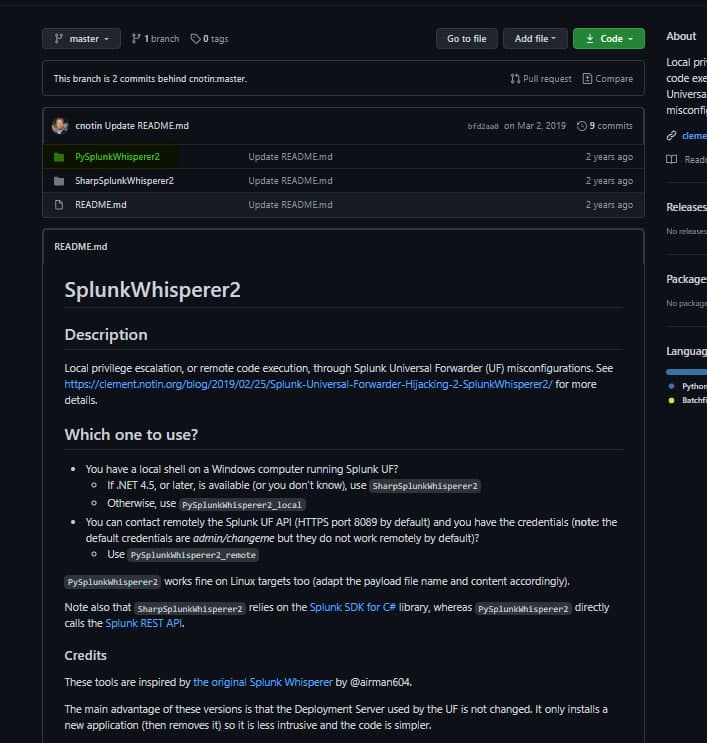
Task: Click the language breakdown color bar
Action: [686, 371]
